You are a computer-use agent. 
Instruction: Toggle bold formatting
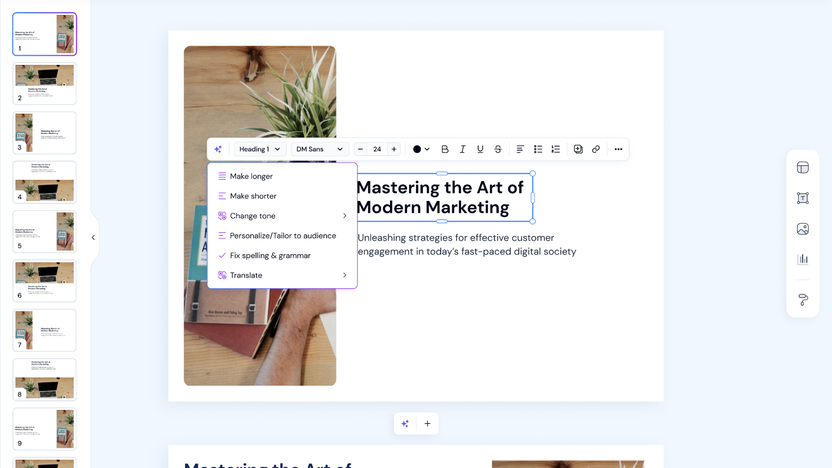pyautogui.click(x=445, y=149)
